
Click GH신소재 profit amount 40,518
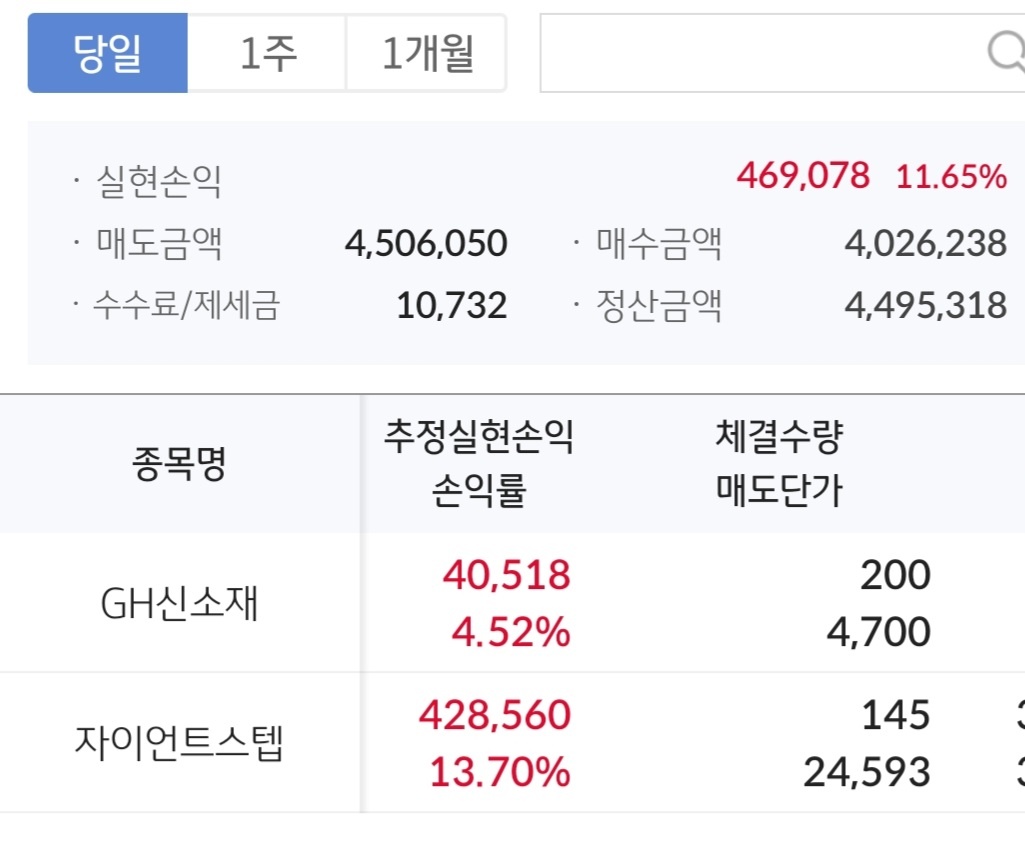point(507,575)
